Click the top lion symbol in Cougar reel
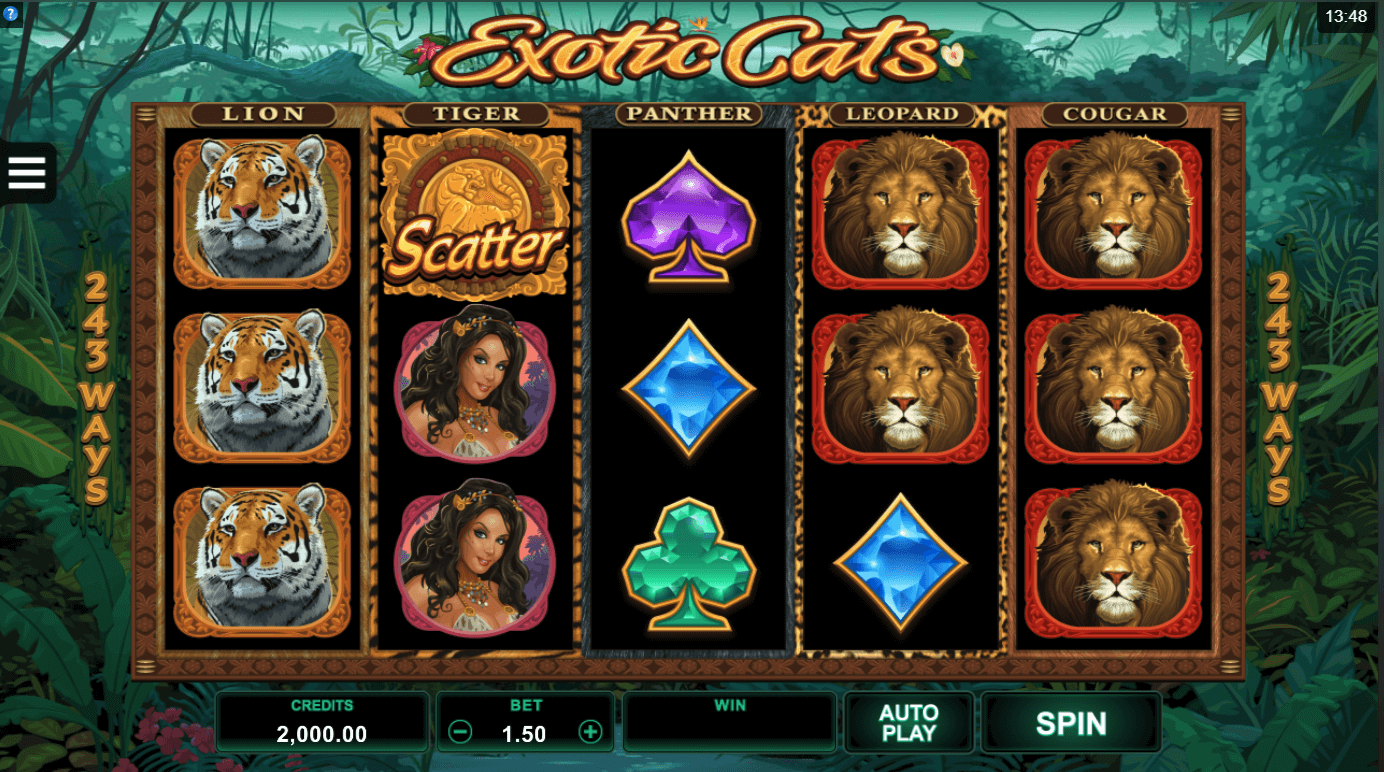Image resolution: width=1384 pixels, height=772 pixels. (x=1113, y=213)
